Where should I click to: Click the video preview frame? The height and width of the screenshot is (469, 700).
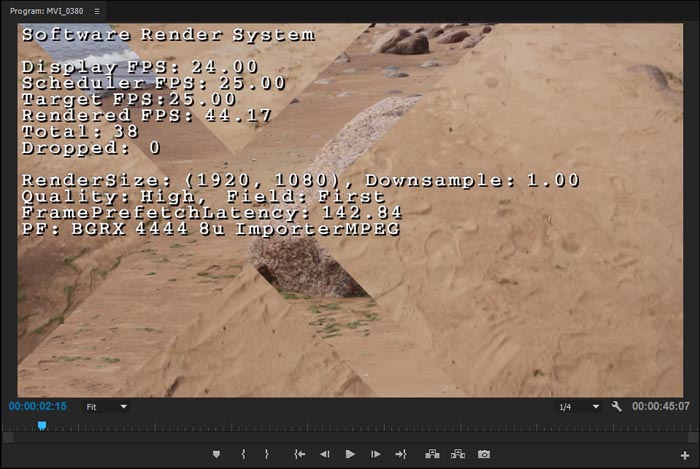350,210
